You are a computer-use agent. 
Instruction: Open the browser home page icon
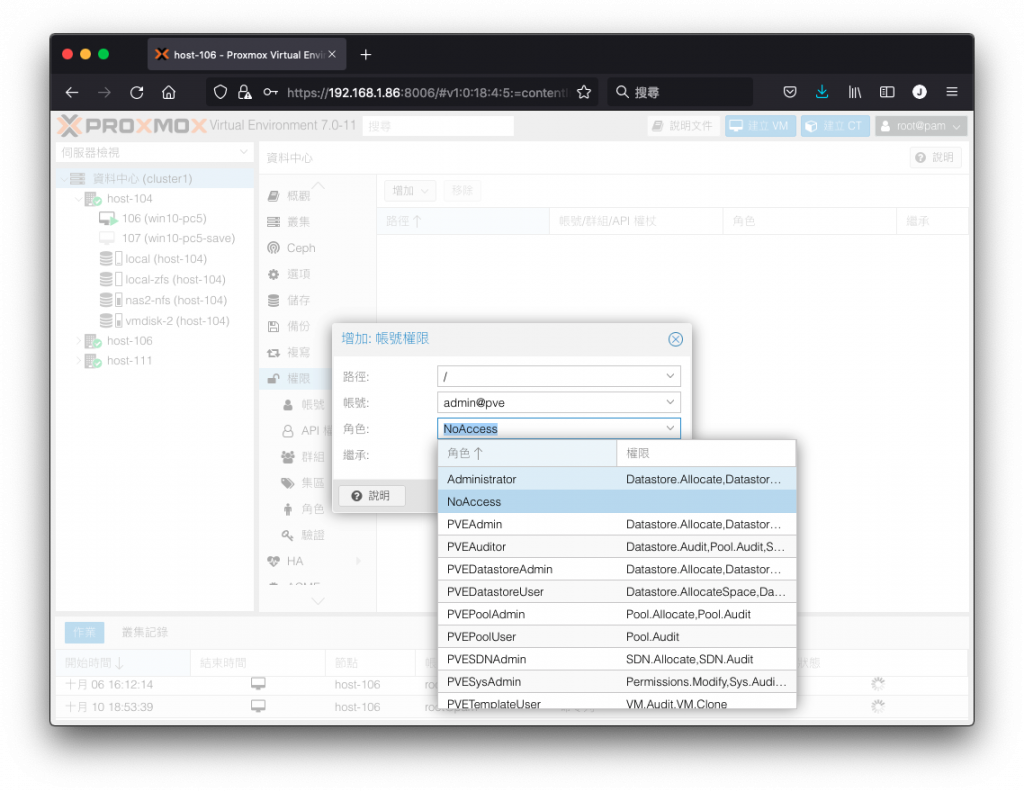click(x=168, y=92)
